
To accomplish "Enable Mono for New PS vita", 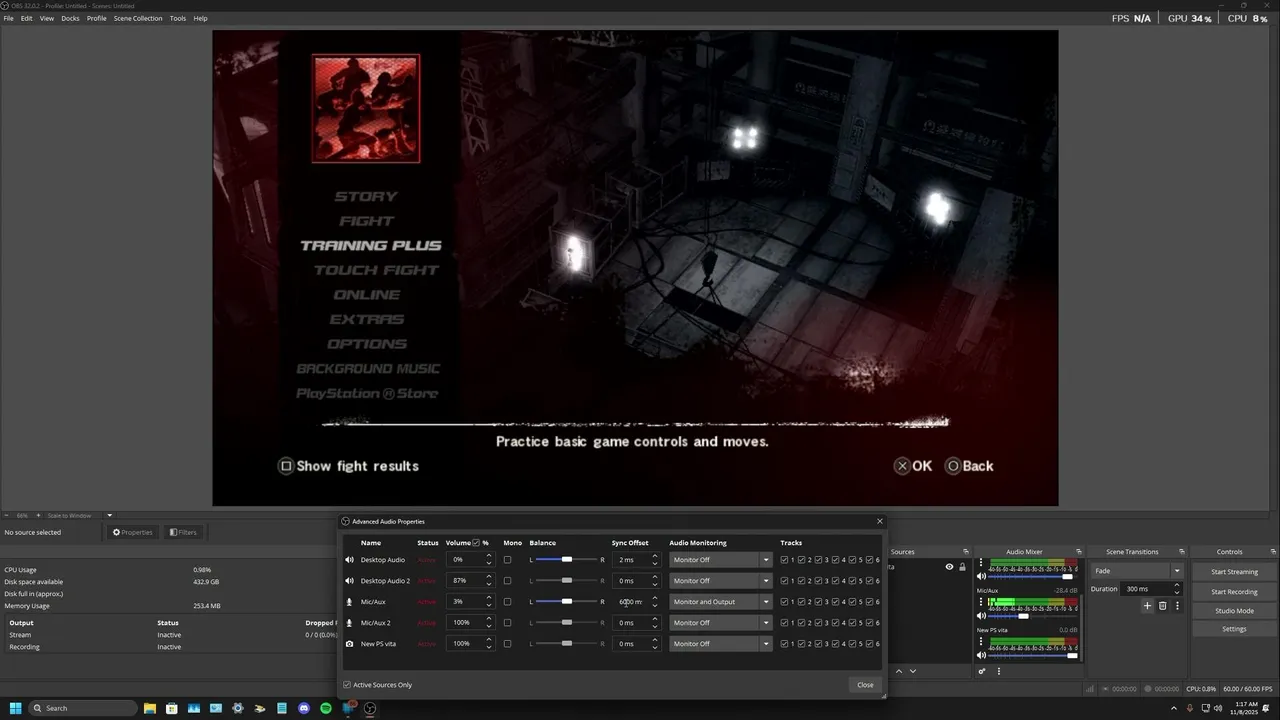I will pyautogui.click(x=507, y=644).
